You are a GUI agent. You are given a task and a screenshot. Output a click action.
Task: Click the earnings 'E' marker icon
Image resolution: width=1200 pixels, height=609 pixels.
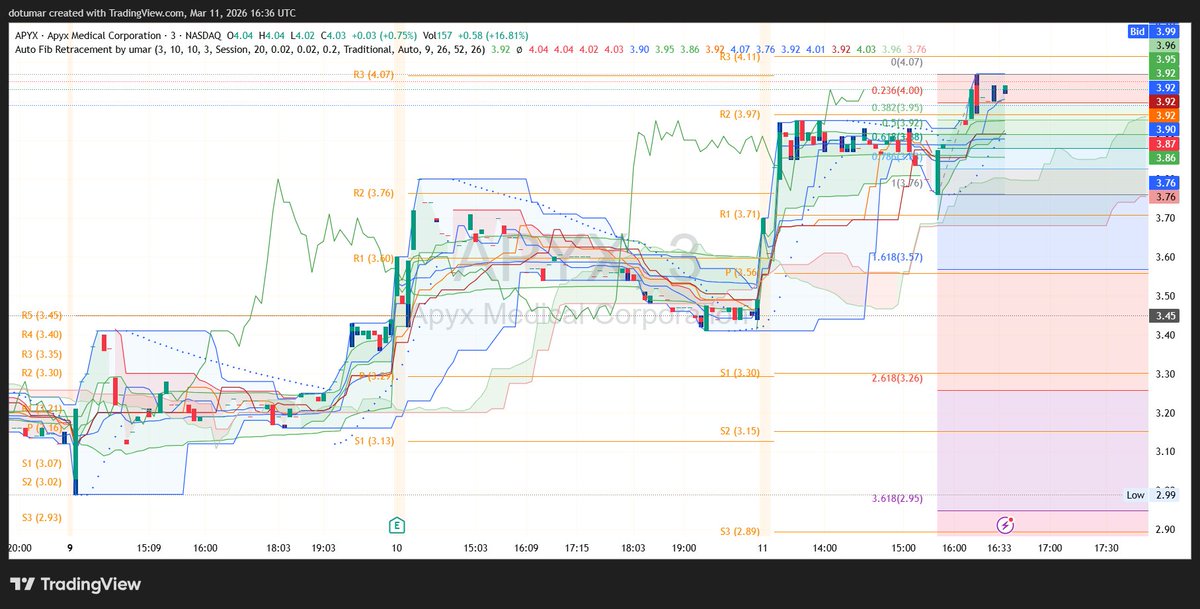coord(397,524)
